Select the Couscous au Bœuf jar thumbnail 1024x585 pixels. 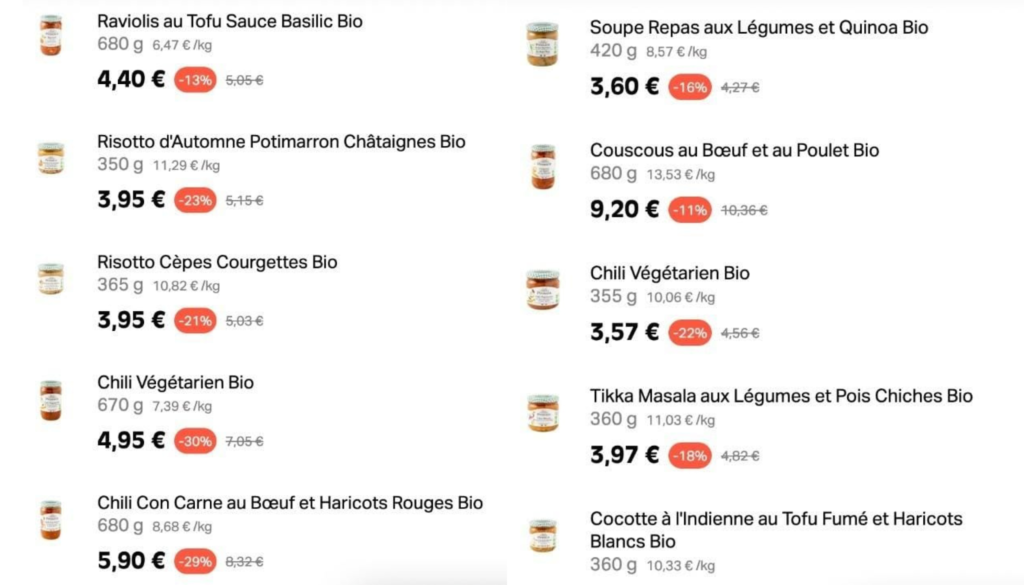click(x=543, y=167)
